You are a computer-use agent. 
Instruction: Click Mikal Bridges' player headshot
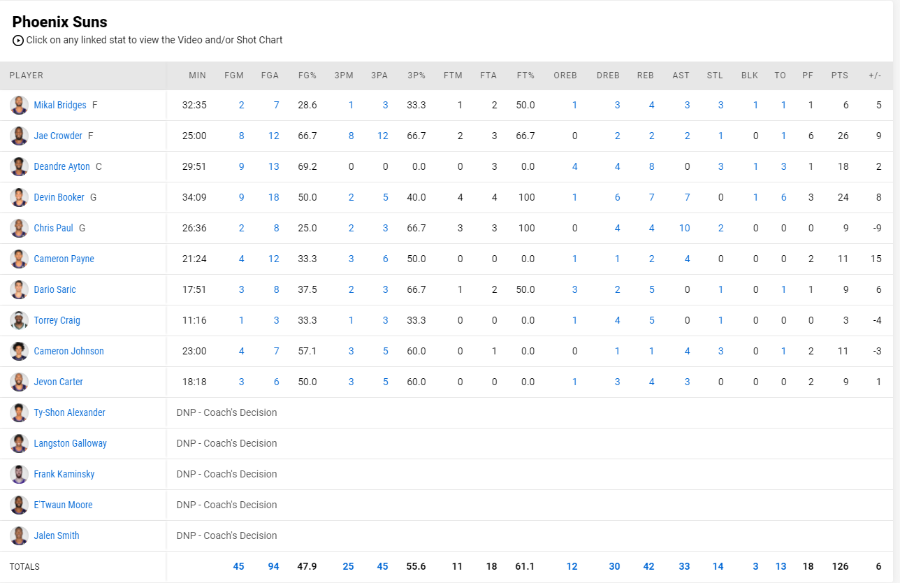tap(19, 105)
